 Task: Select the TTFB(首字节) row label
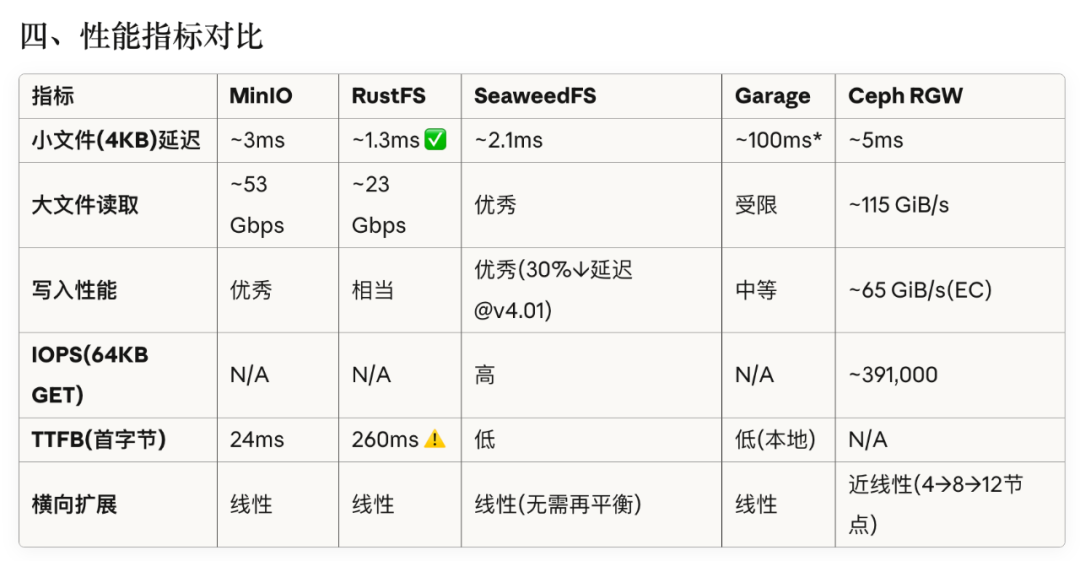pos(99,440)
